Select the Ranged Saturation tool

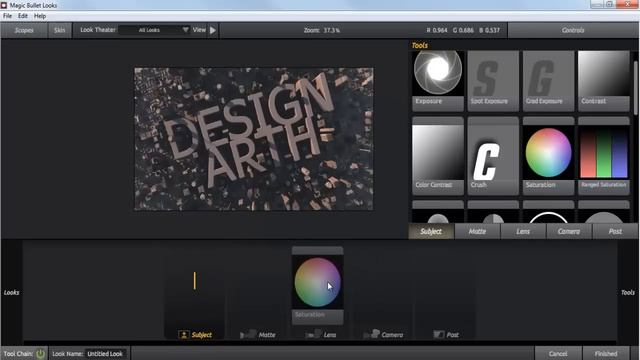point(604,156)
